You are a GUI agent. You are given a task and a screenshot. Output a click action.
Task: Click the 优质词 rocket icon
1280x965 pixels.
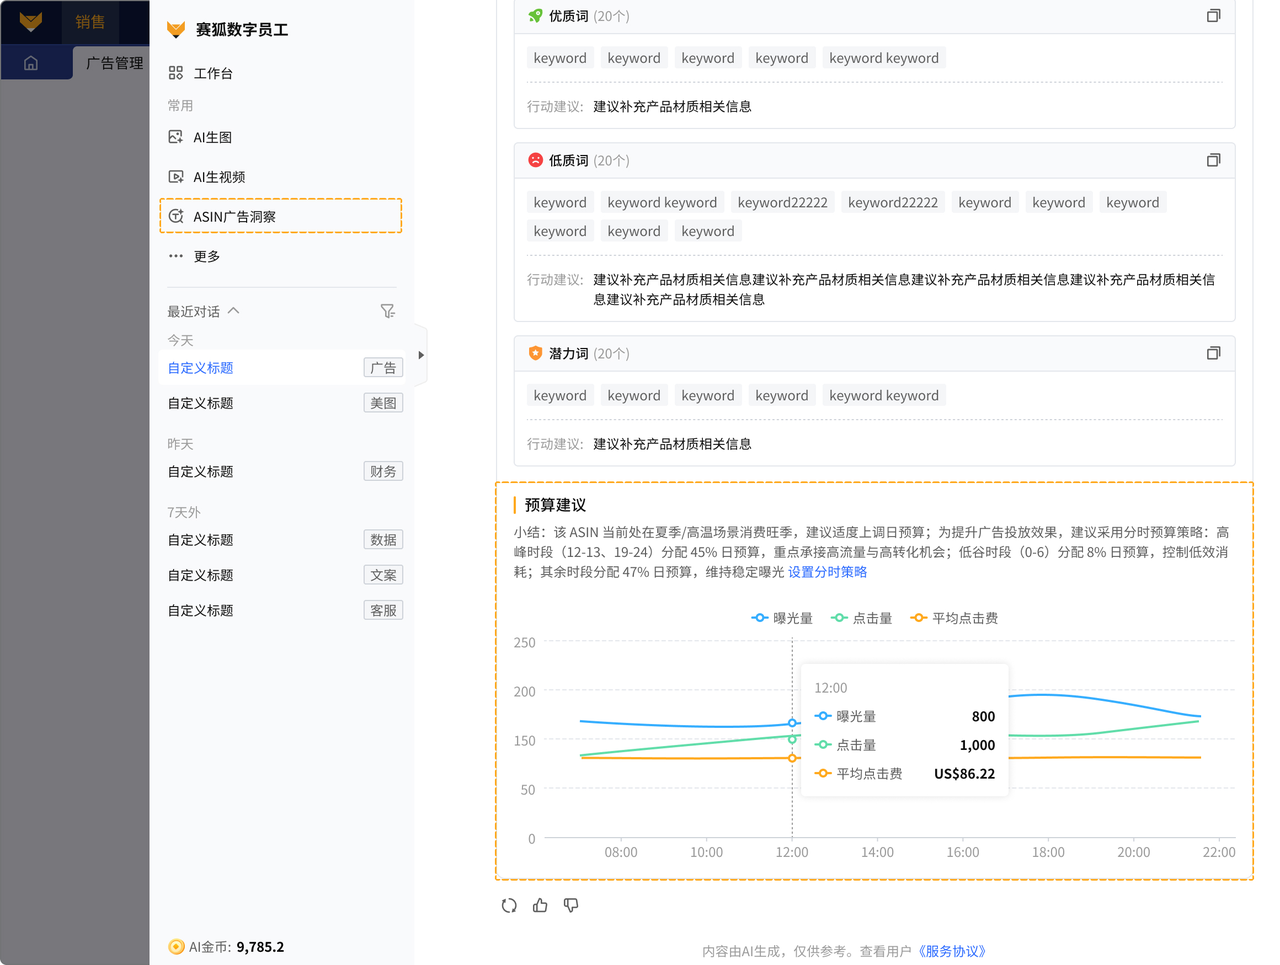pyautogui.click(x=535, y=16)
